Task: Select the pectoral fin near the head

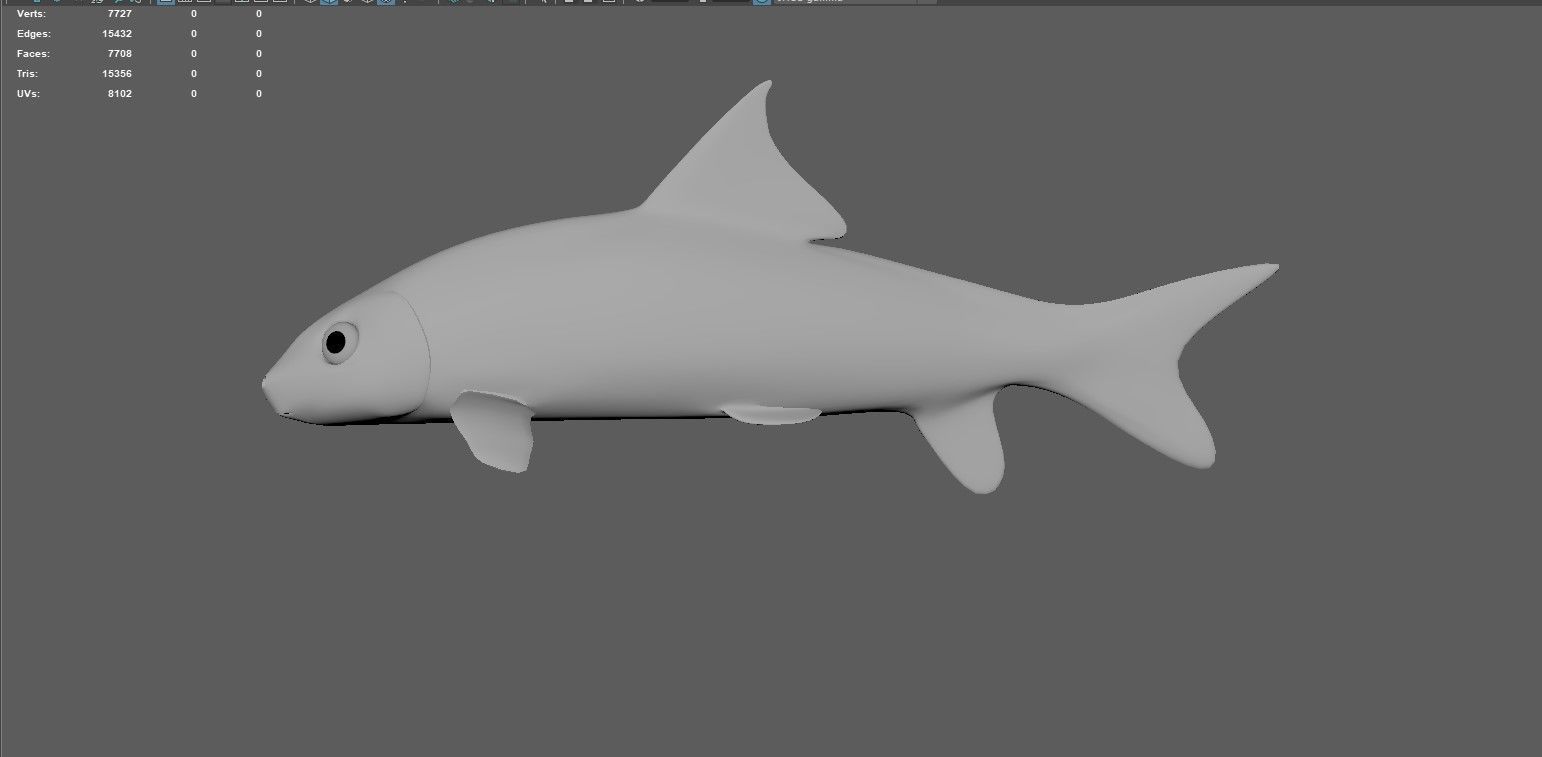Action: 494,431
